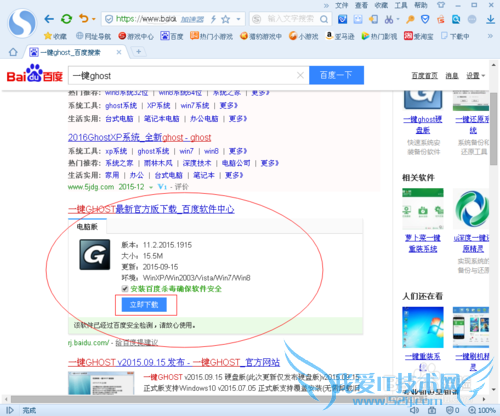This screenshot has width=500, height=416.
Task: Click the accelerator lightning icon
Action: pyautogui.click(x=213, y=19)
